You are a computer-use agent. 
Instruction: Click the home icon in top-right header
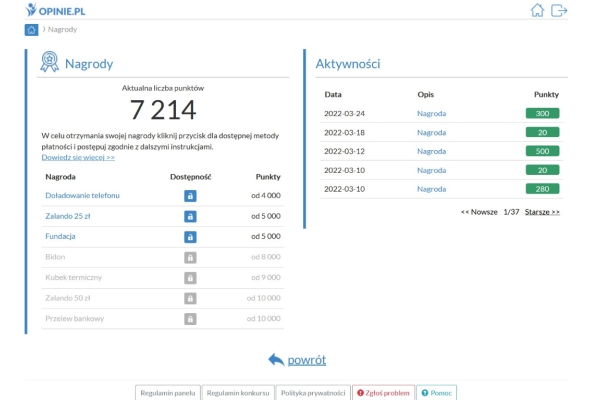[x=538, y=11]
